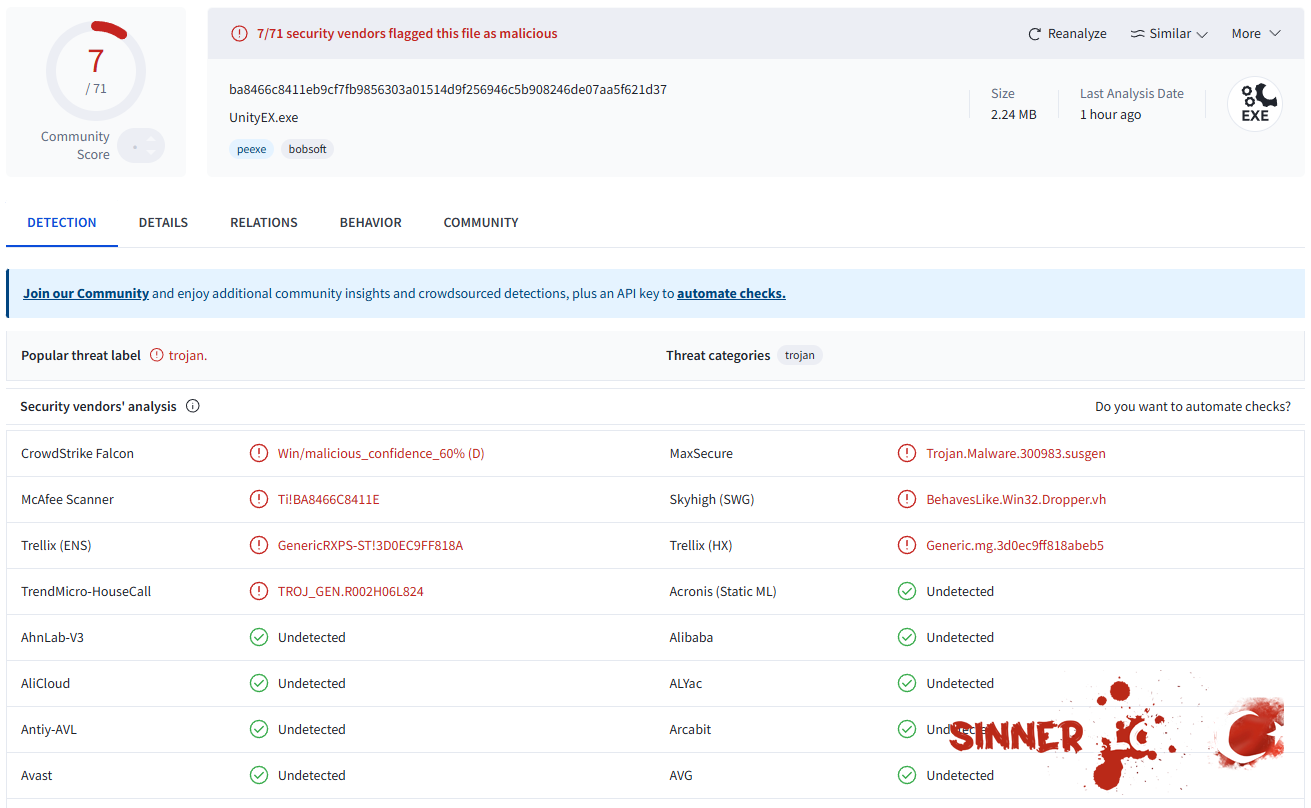Screen dimensions: 1311x808
Task: Go to the Relations tab
Action: tap(264, 222)
